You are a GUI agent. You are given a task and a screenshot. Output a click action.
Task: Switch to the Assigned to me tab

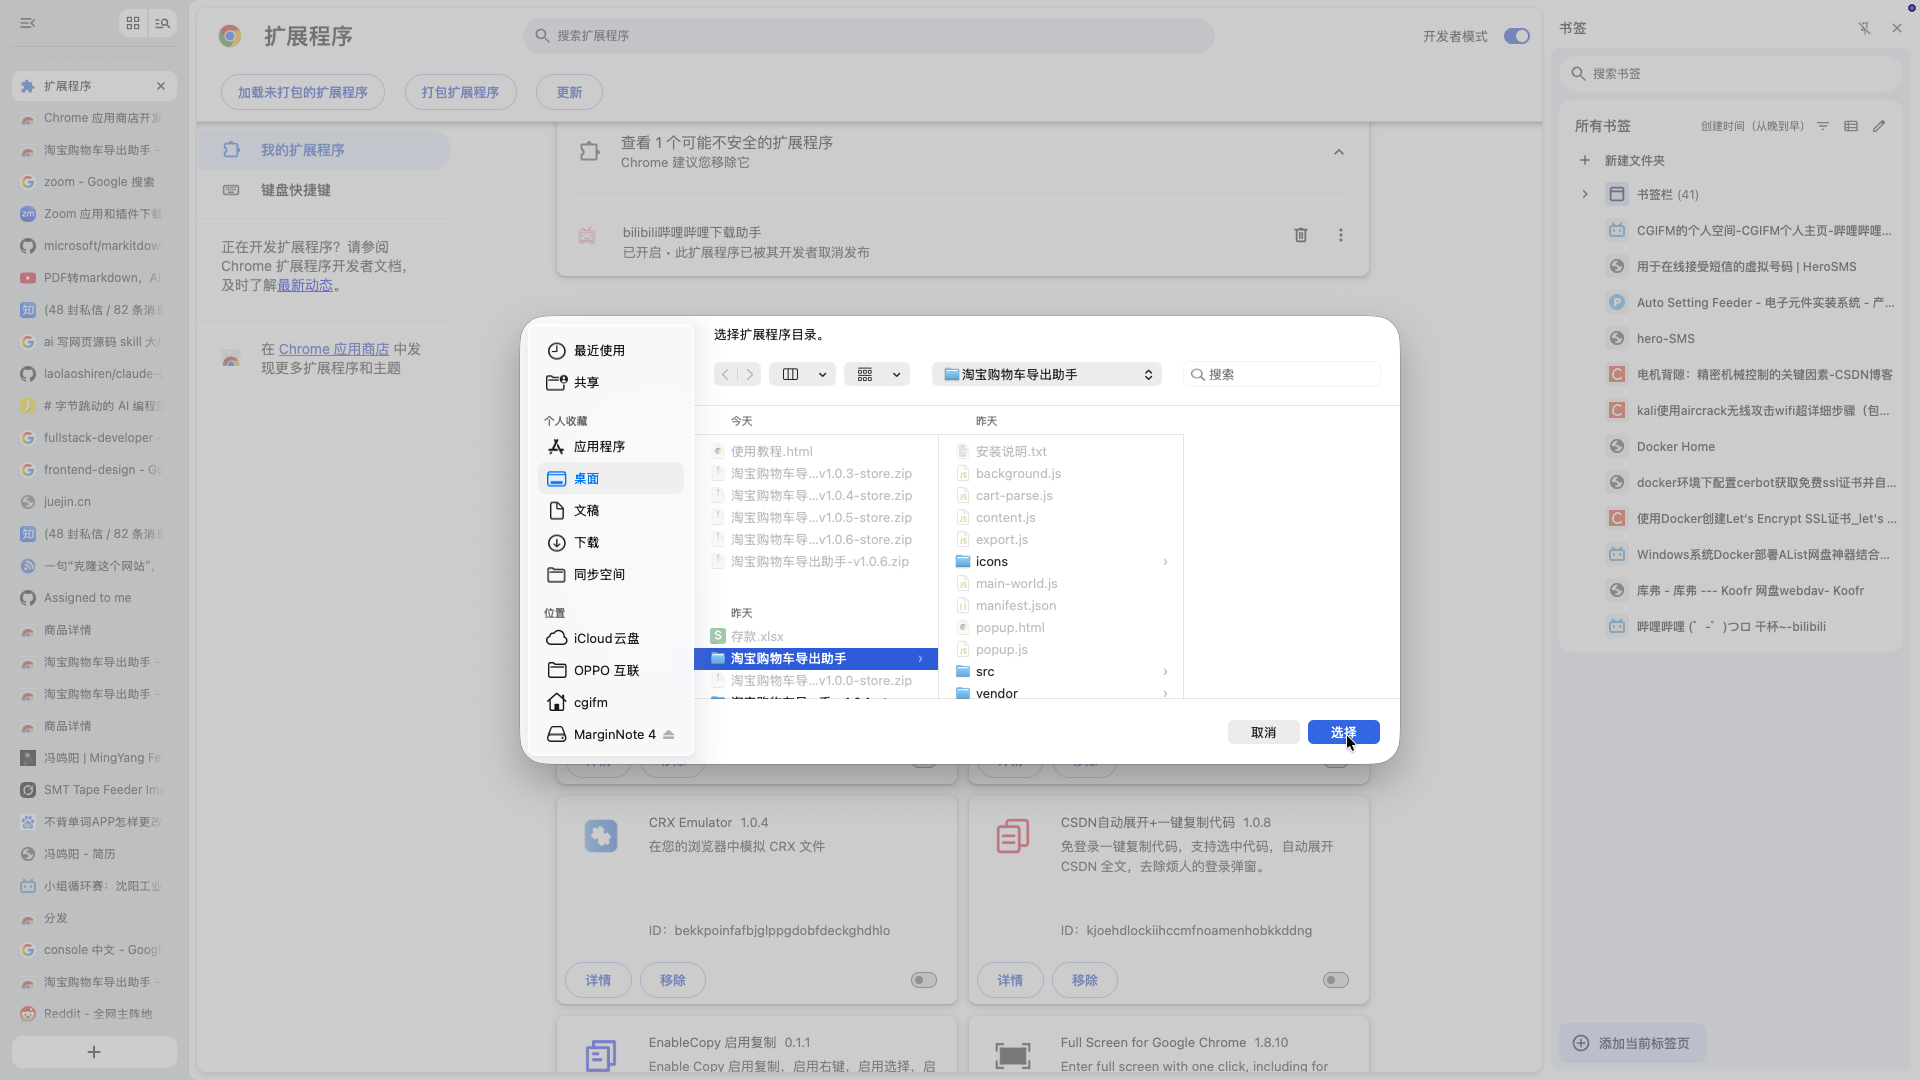pos(94,598)
